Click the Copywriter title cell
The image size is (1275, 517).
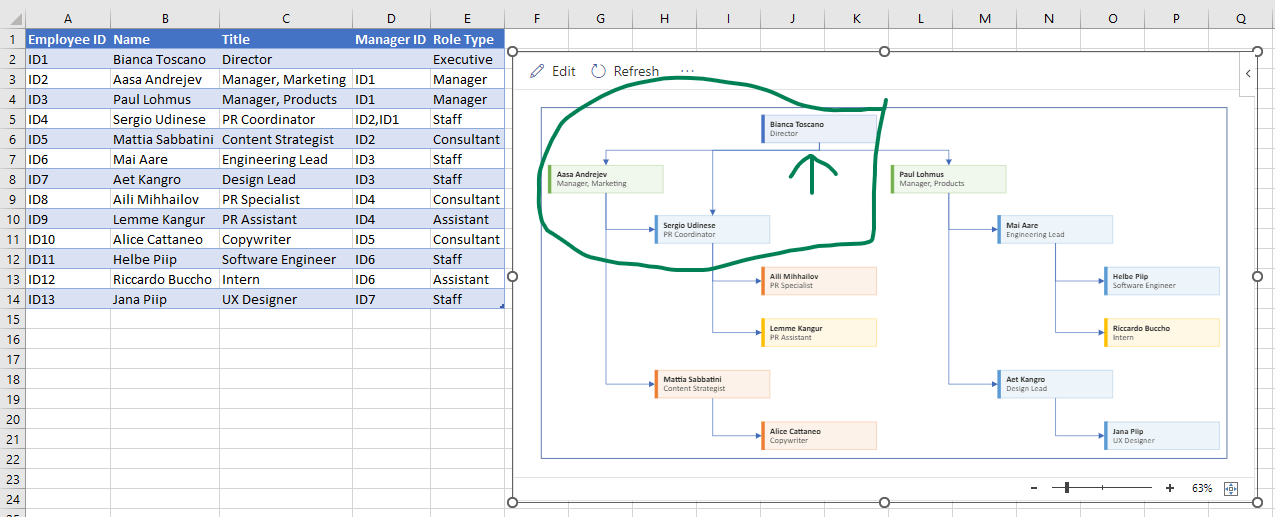(285, 239)
